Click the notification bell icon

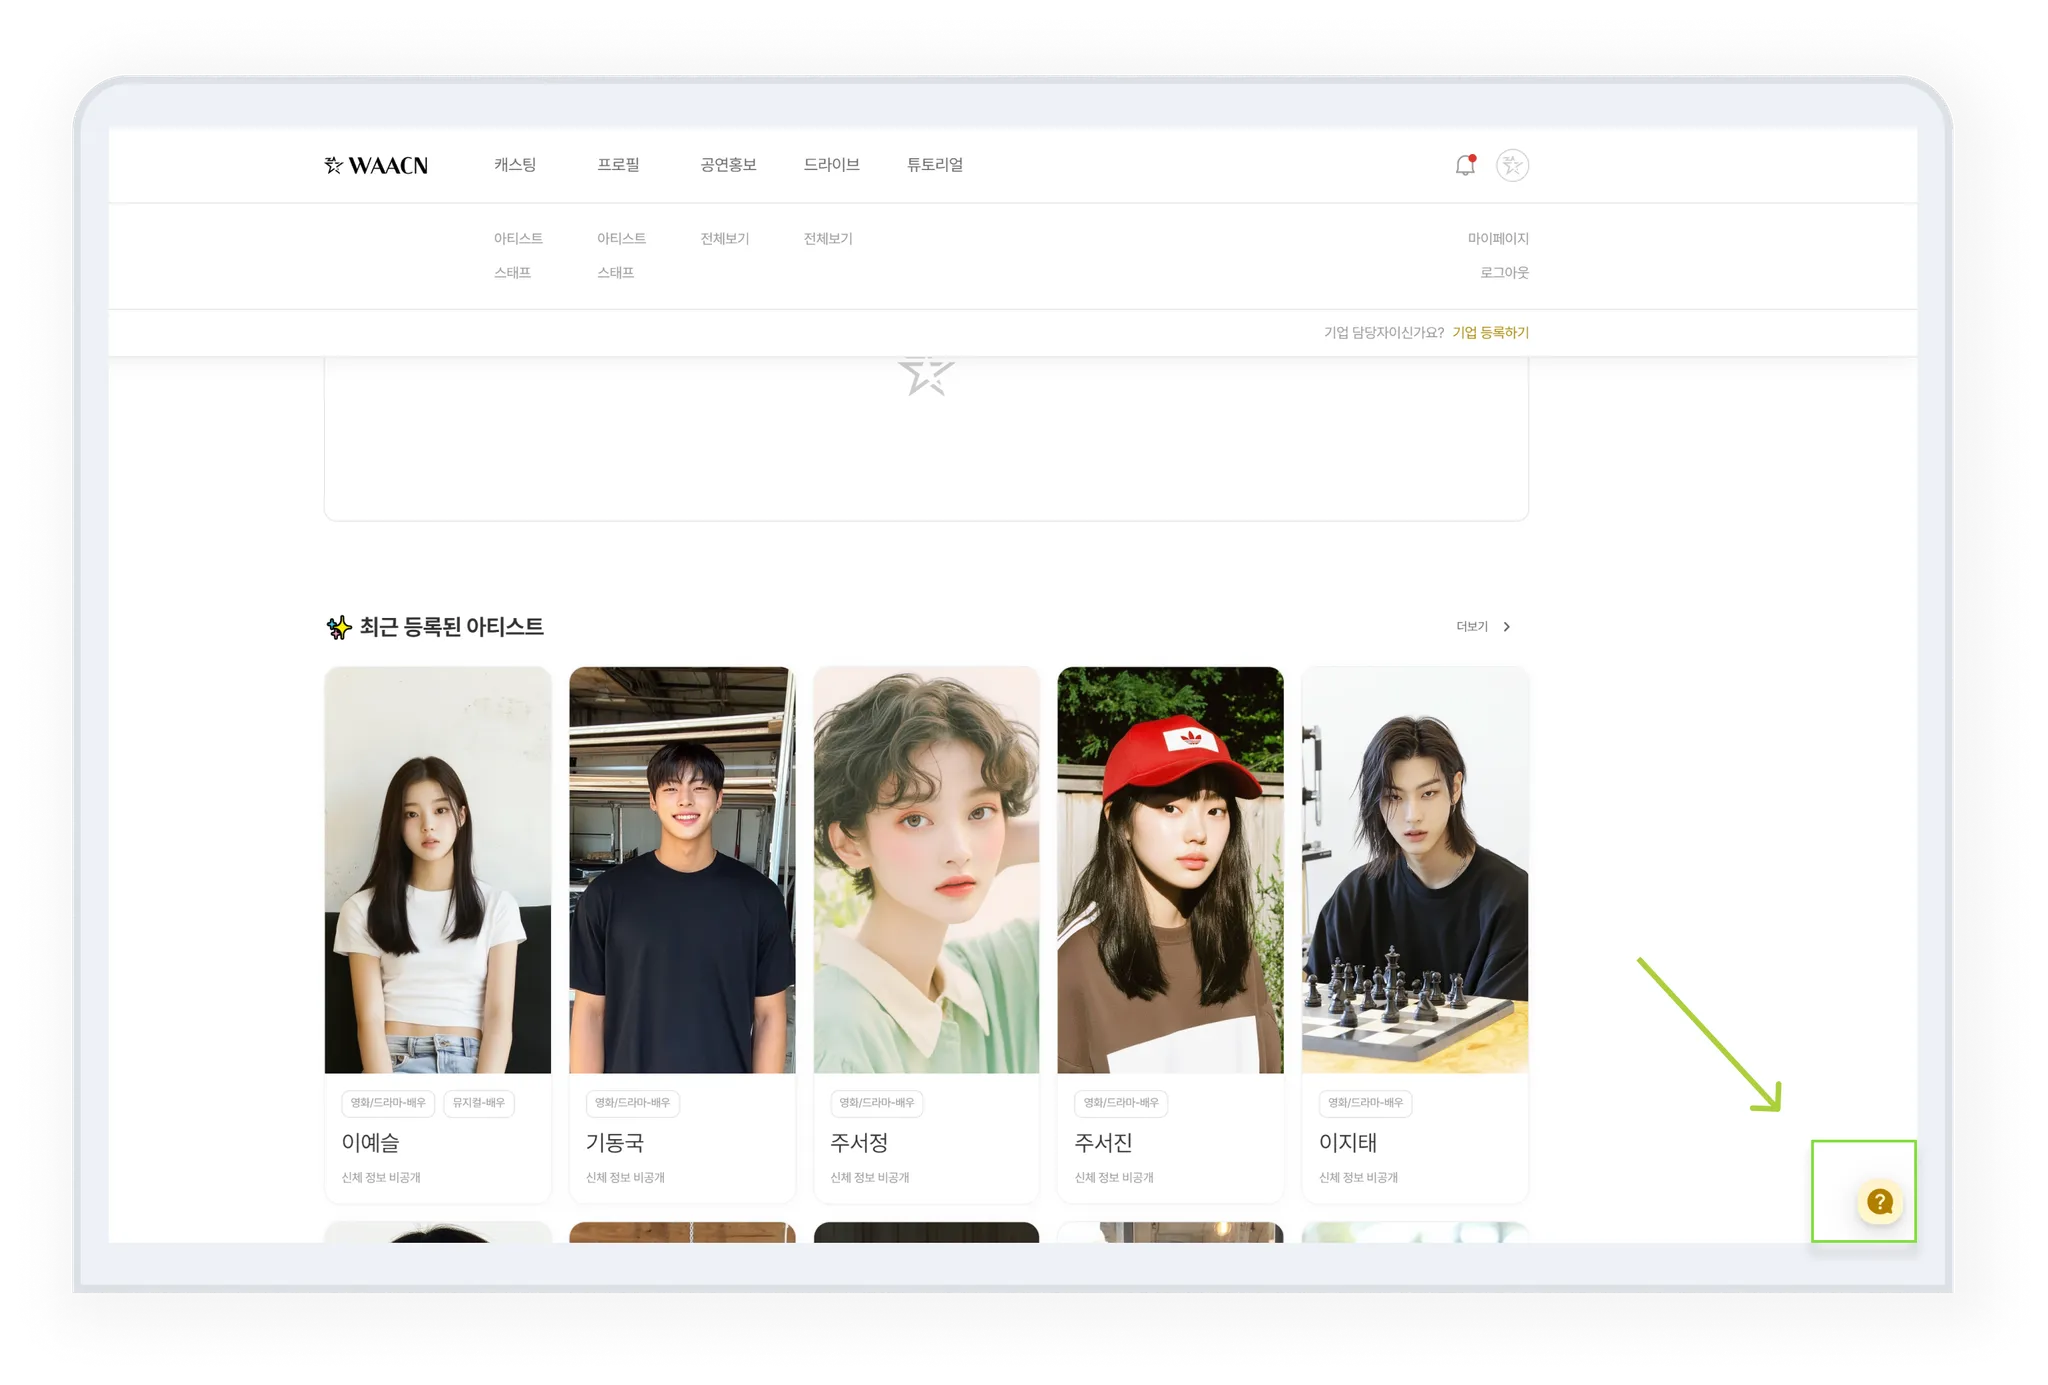[1465, 165]
